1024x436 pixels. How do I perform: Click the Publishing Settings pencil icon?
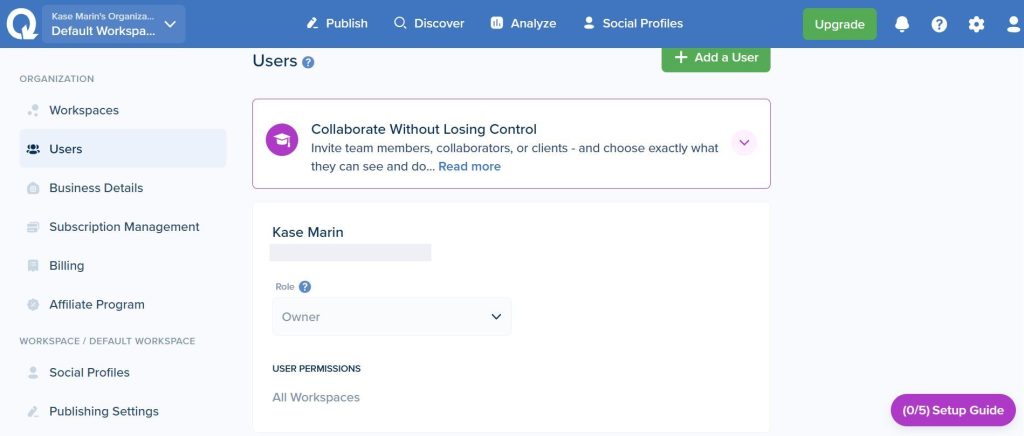(x=33, y=411)
